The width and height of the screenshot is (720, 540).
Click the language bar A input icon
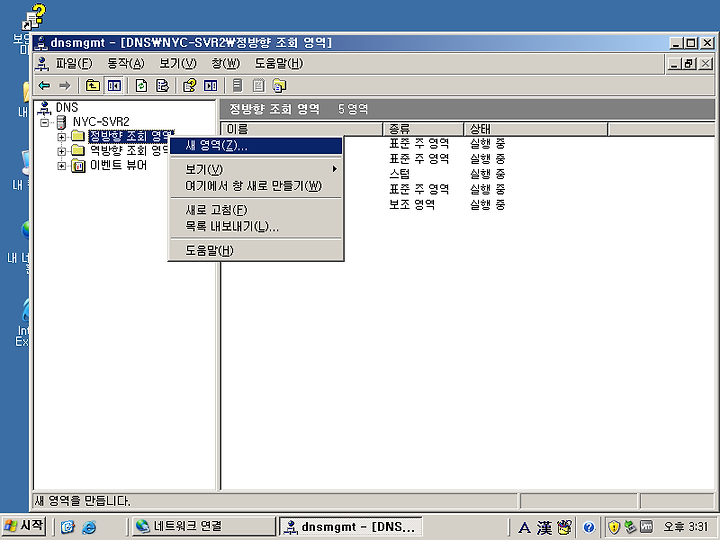tap(524, 528)
